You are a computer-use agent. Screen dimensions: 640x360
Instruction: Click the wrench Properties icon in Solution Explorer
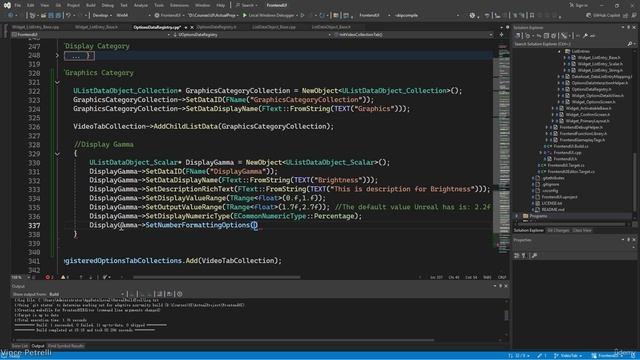click(x=585, y=36)
